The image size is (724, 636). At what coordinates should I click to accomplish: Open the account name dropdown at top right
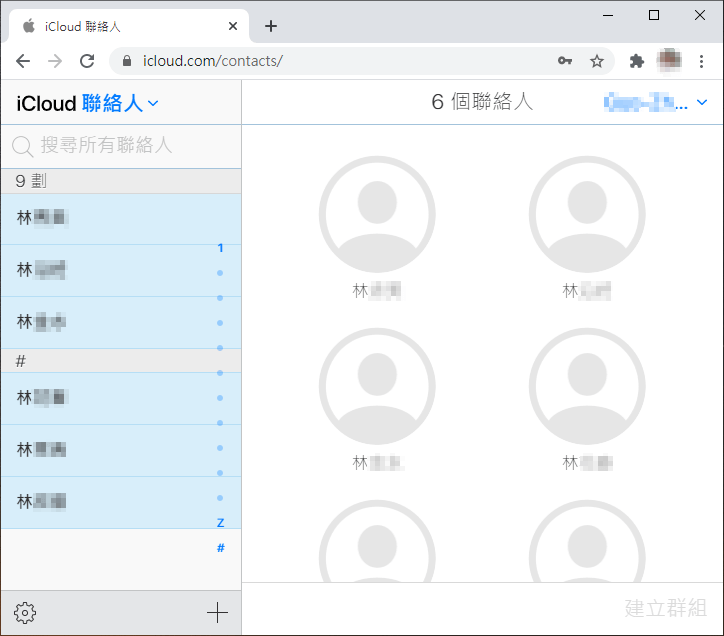tap(656, 102)
